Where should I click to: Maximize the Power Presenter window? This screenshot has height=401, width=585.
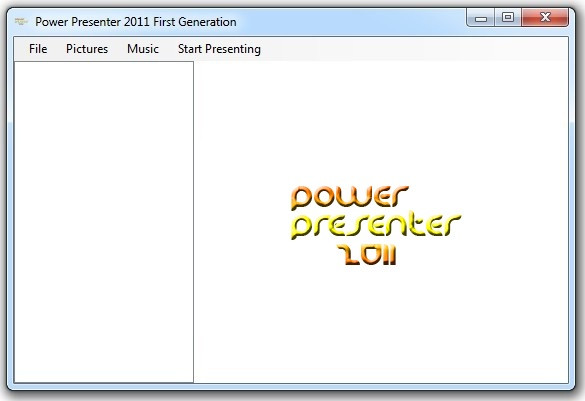508,18
